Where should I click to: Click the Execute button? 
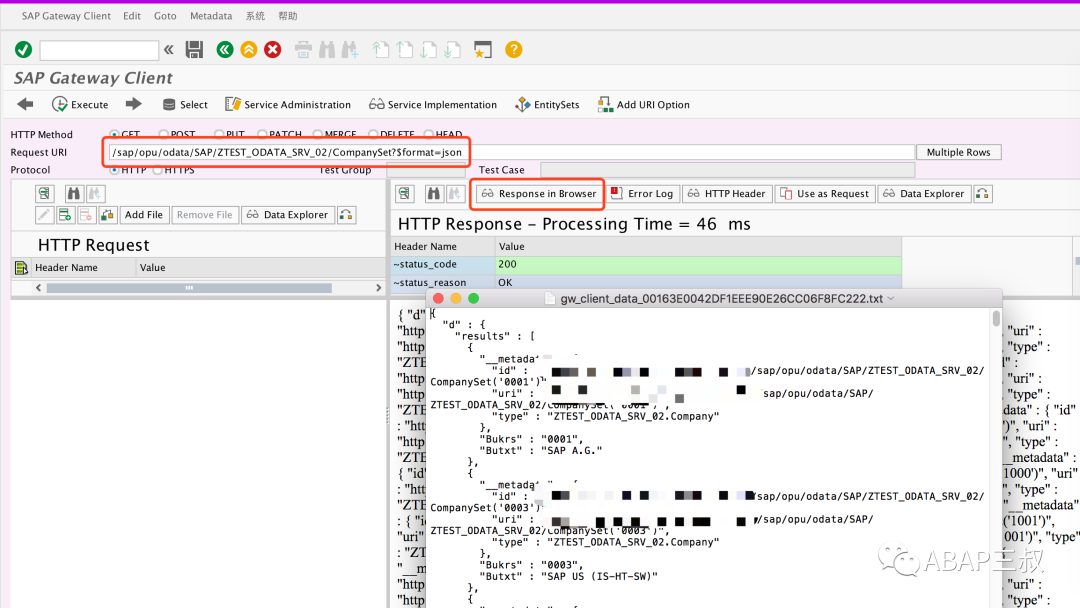(x=80, y=104)
